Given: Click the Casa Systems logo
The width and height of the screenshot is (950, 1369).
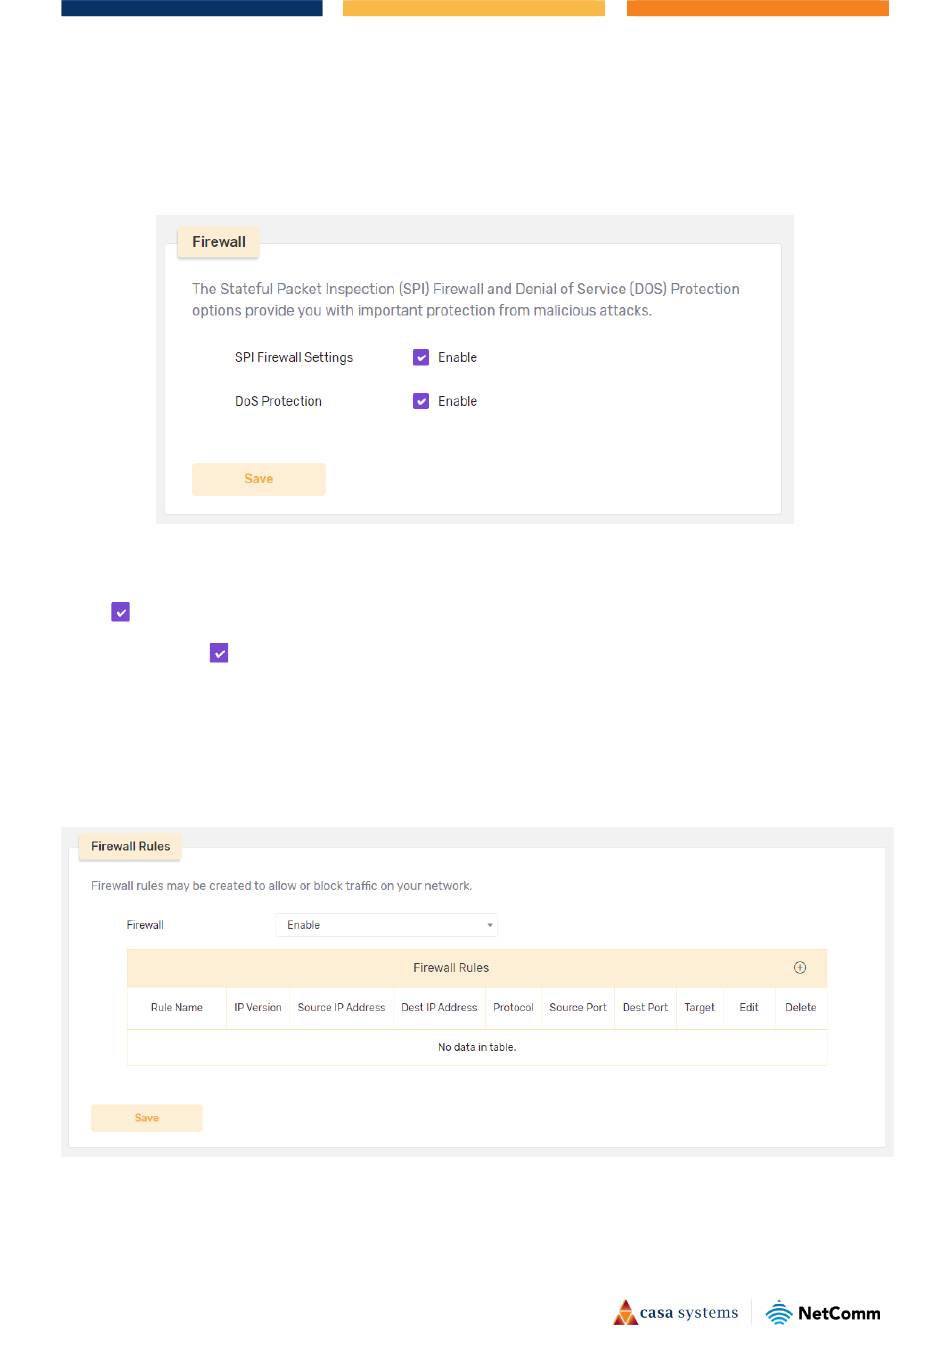Looking at the screenshot, I should (x=676, y=1313).
